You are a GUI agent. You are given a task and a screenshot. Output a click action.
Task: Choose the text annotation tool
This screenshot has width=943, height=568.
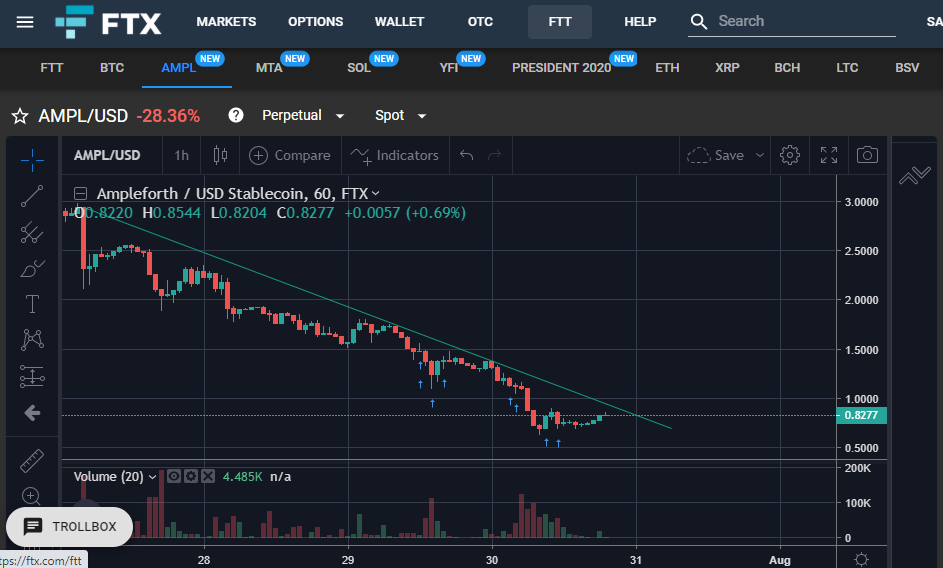pyautogui.click(x=32, y=304)
